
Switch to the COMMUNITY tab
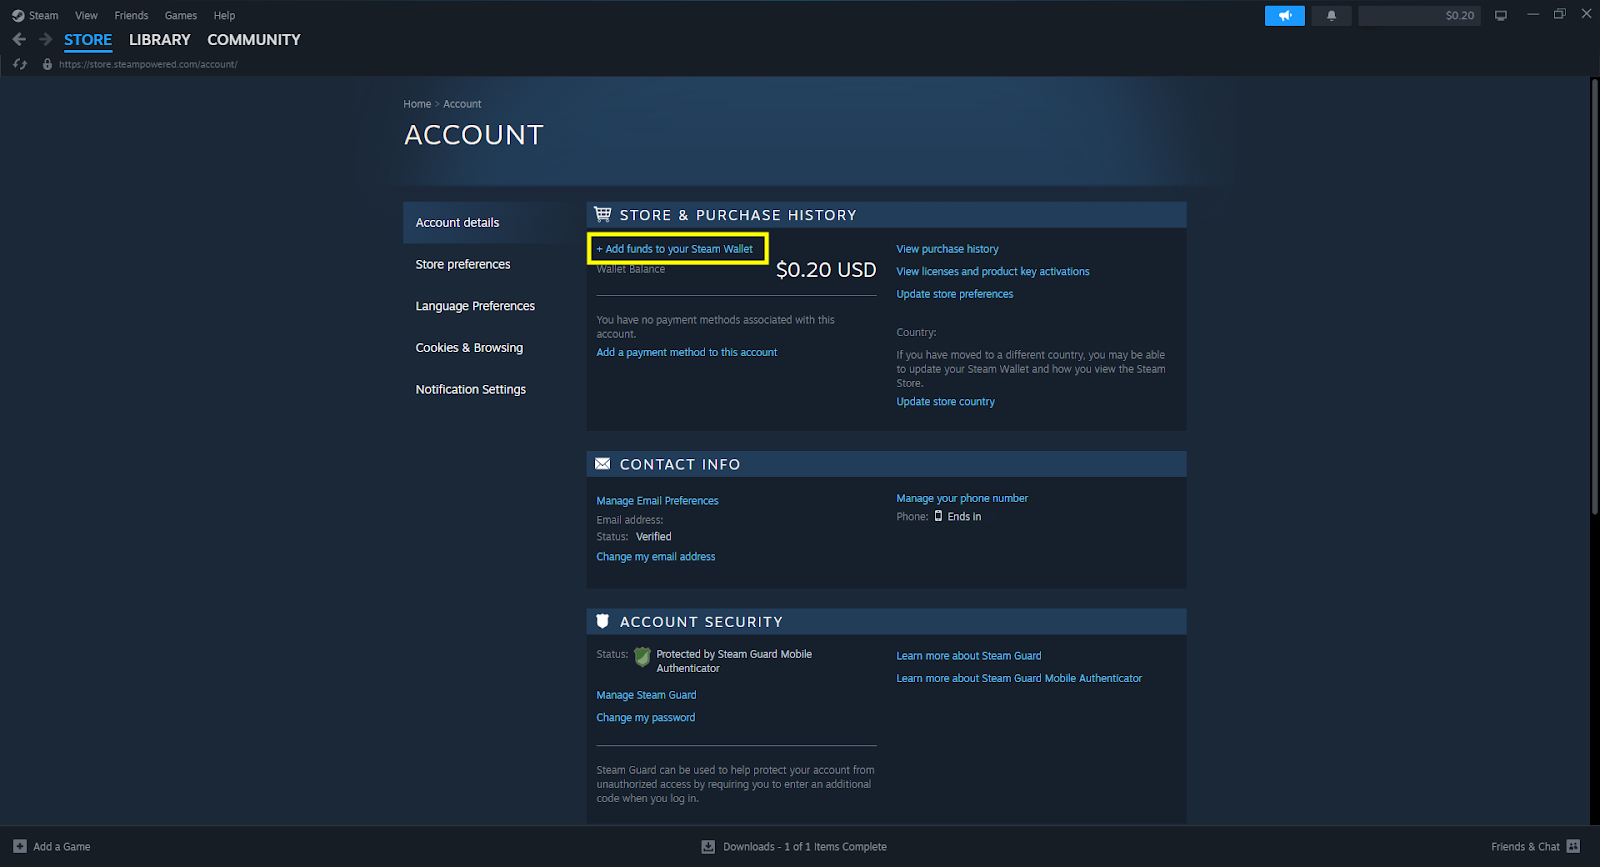click(x=254, y=40)
